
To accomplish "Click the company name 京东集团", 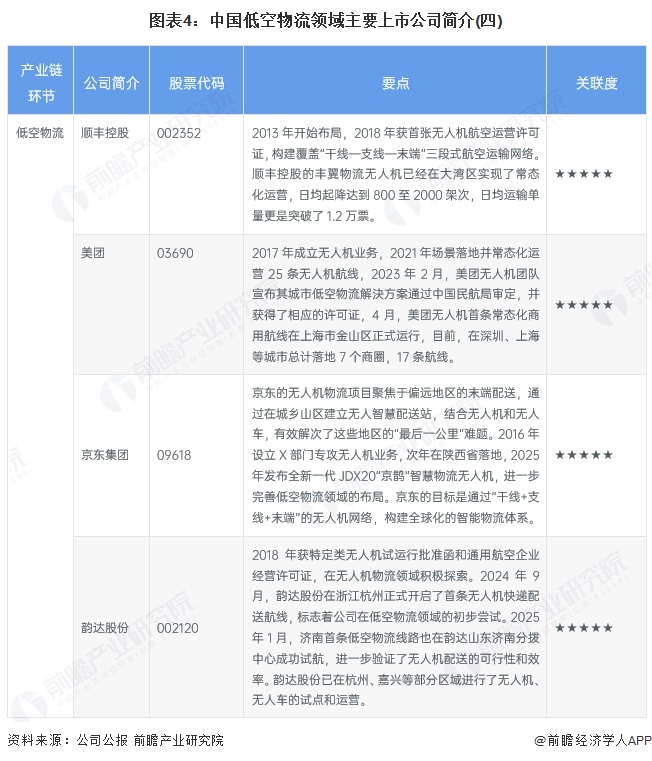I will tap(105, 455).
